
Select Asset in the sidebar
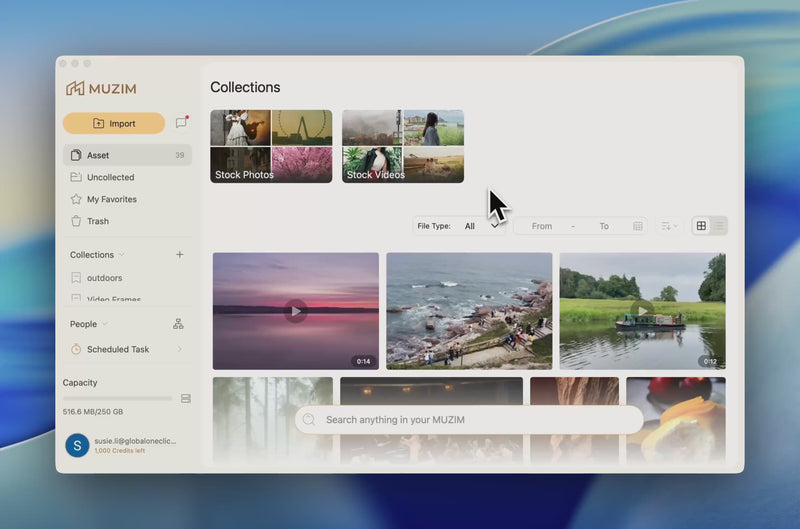click(127, 155)
